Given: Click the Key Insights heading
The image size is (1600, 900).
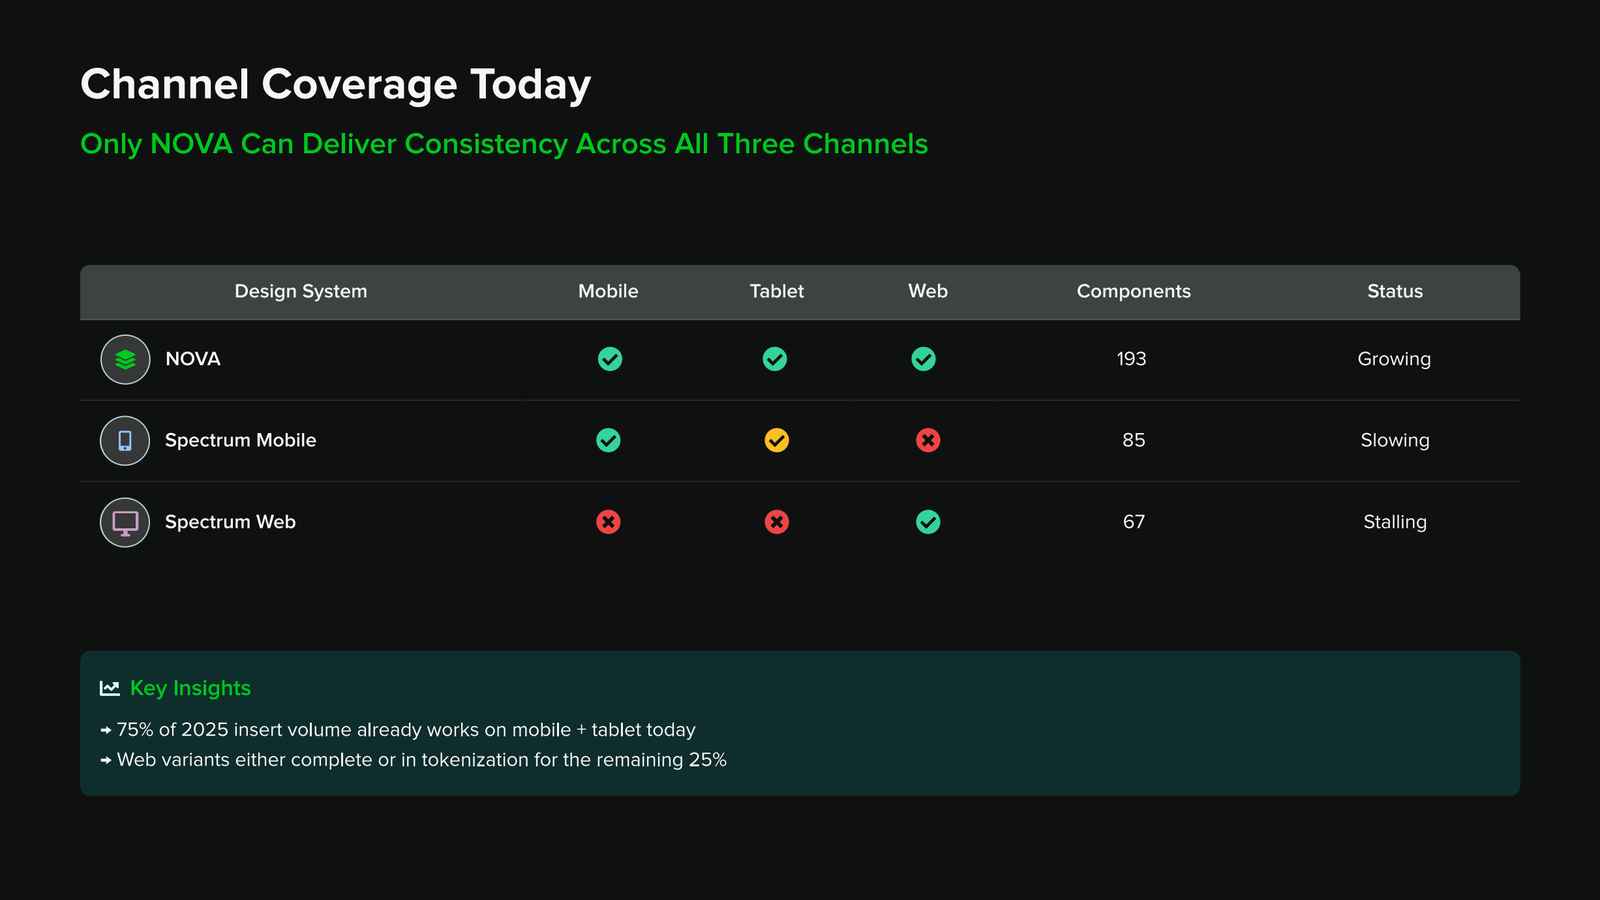Looking at the screenshot, I should click(x=190, y=688).
